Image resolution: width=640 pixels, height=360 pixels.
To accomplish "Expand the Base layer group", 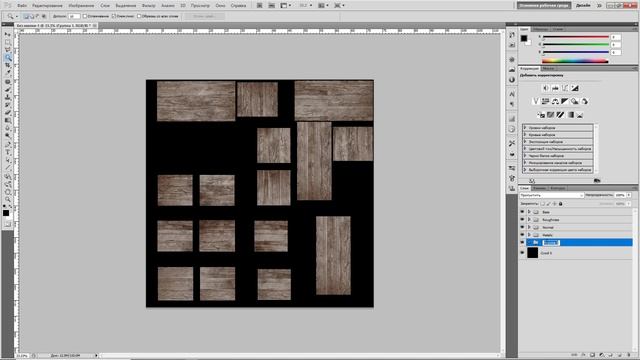I will (x=529, y=212).
